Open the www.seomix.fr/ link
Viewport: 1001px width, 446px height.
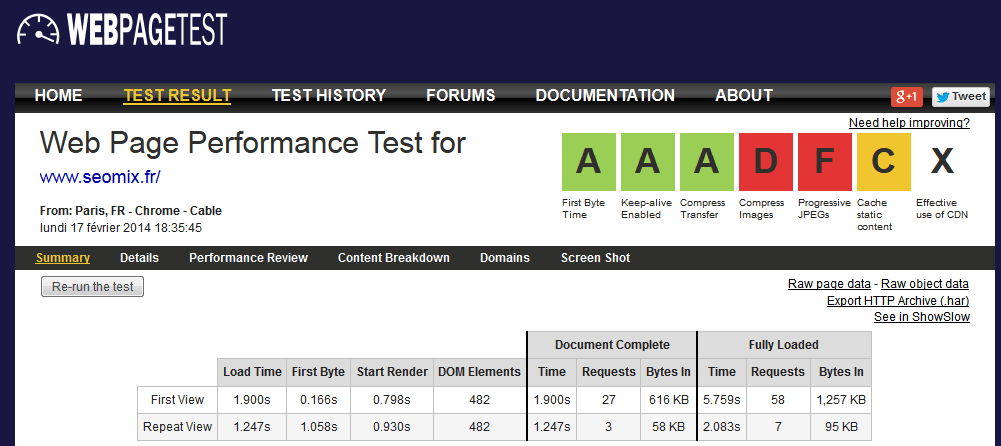100,177
